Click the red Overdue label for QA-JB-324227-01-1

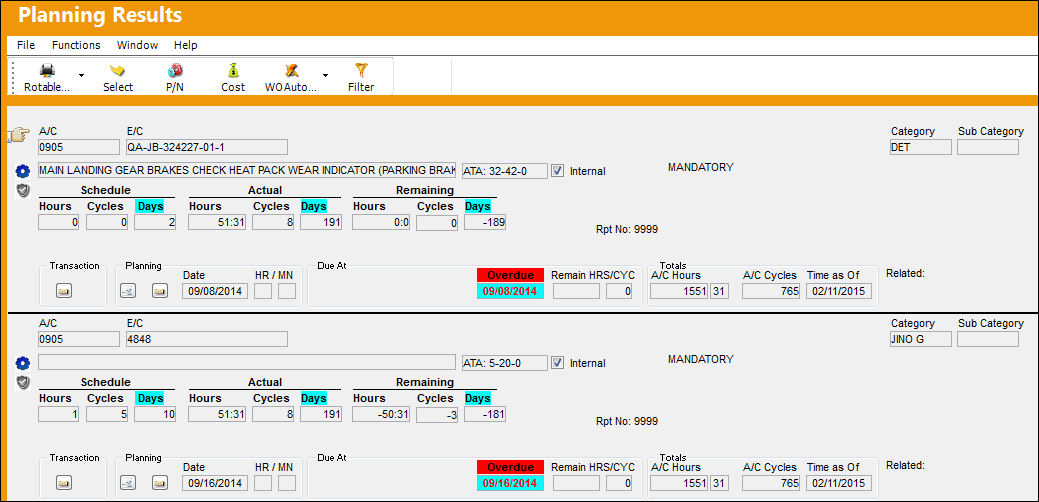click(x=510, y=275)
